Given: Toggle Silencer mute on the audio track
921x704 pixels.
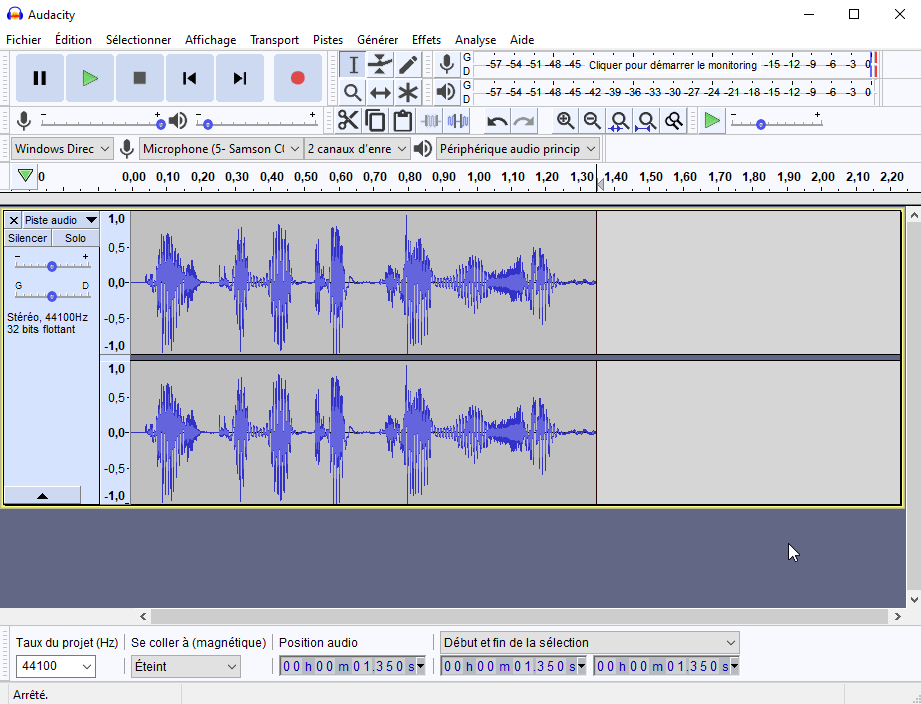Looking at the screenshot, I should 27,238.
